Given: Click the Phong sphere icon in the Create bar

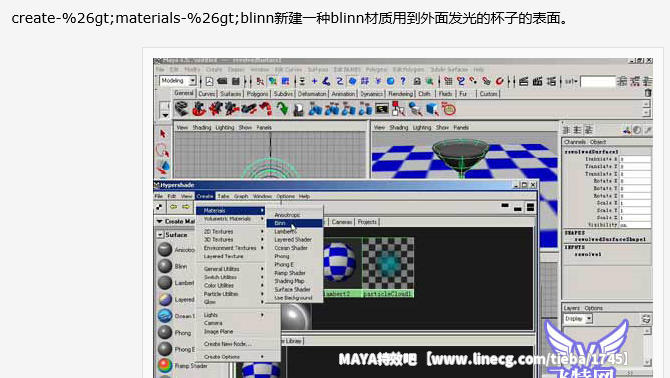Looking at the screenshot, I should click(x=165, y=332).
